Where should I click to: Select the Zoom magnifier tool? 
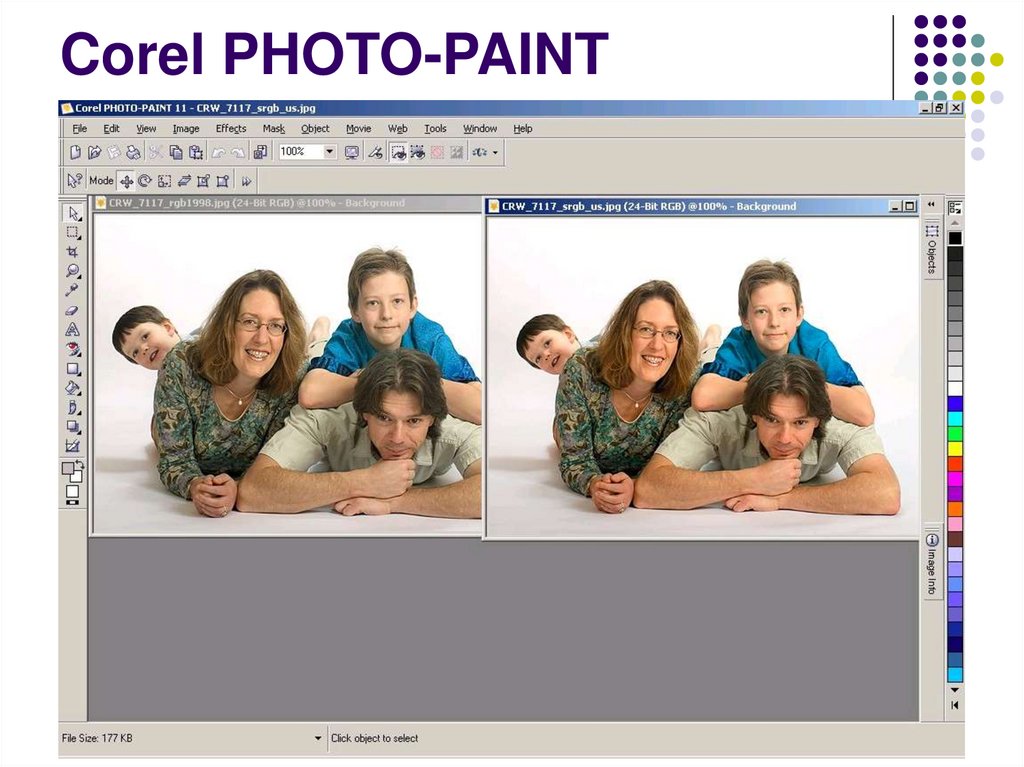(73, 270)
